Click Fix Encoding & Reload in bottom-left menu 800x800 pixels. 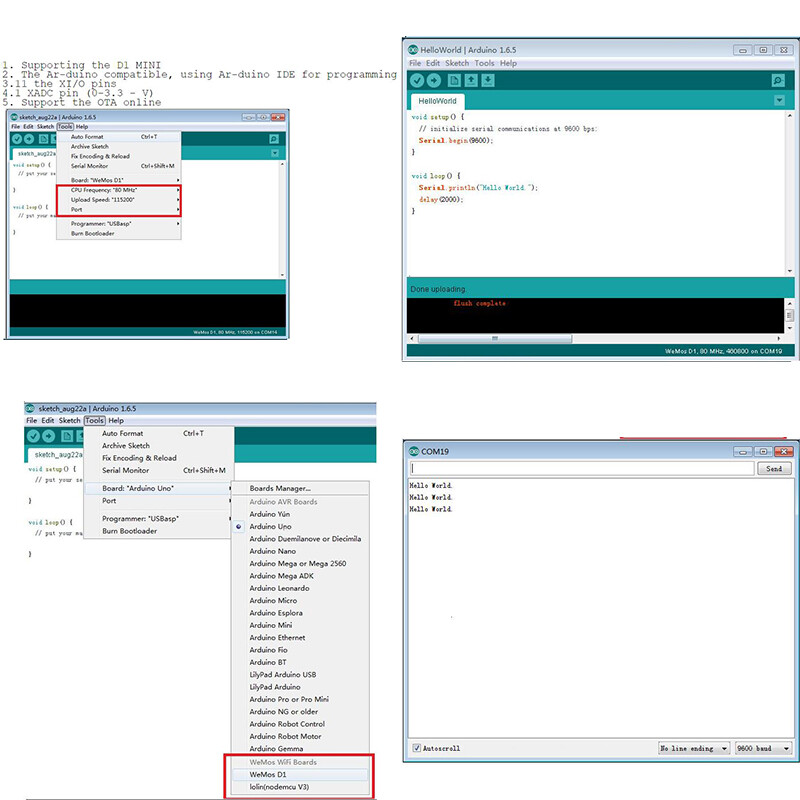pos(159,458)
